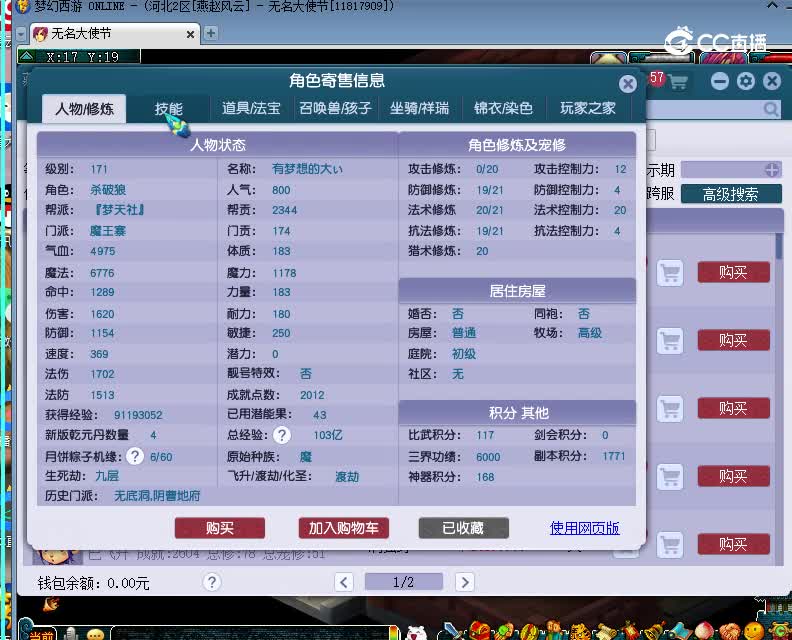Open the sword attack icon in game toolbar

451,631
